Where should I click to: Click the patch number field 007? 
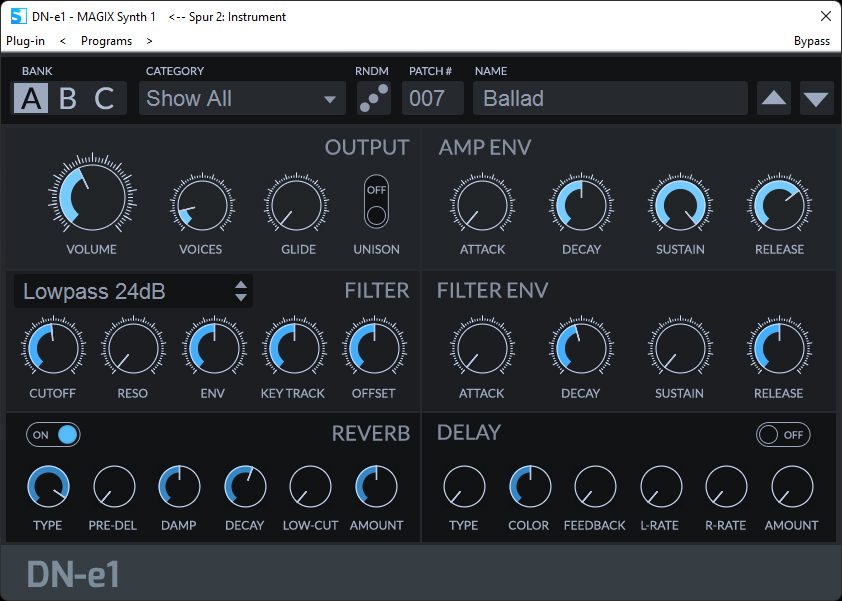click(433, 98)
